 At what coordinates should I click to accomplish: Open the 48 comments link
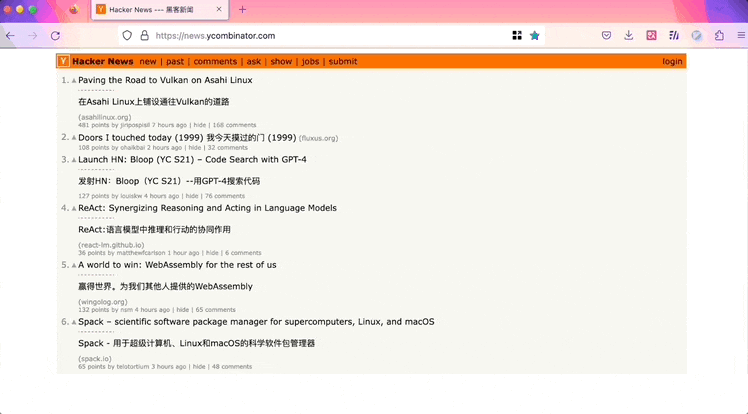click(x=232, y=366)
